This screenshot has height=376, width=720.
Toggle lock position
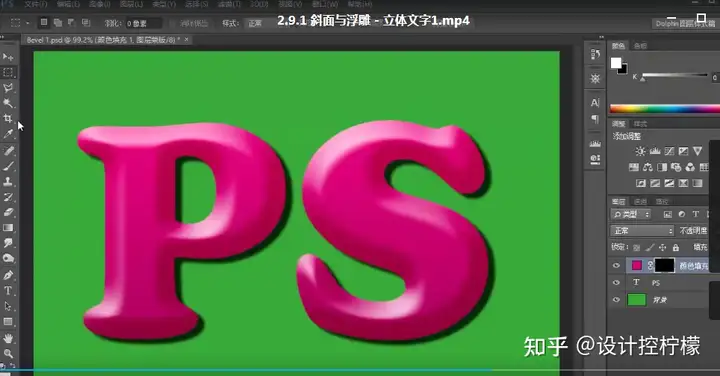[x=663, y=247]
